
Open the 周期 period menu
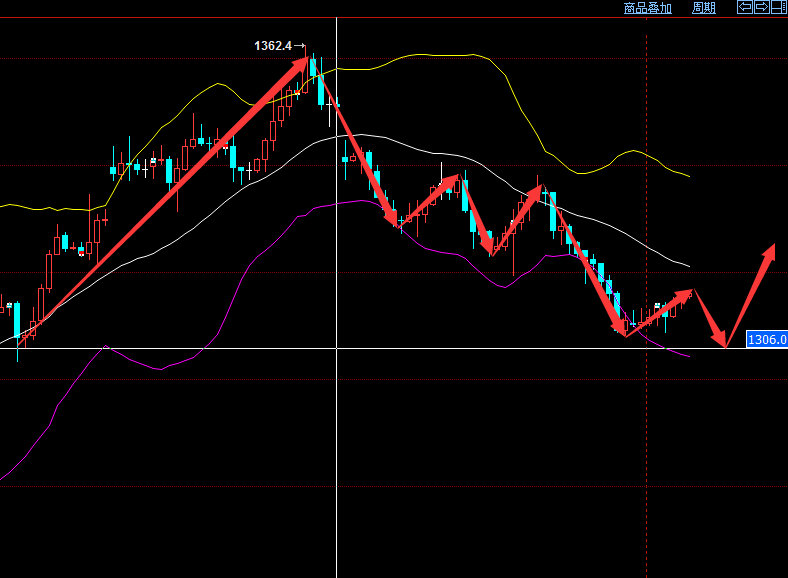[x=704, y=8]
